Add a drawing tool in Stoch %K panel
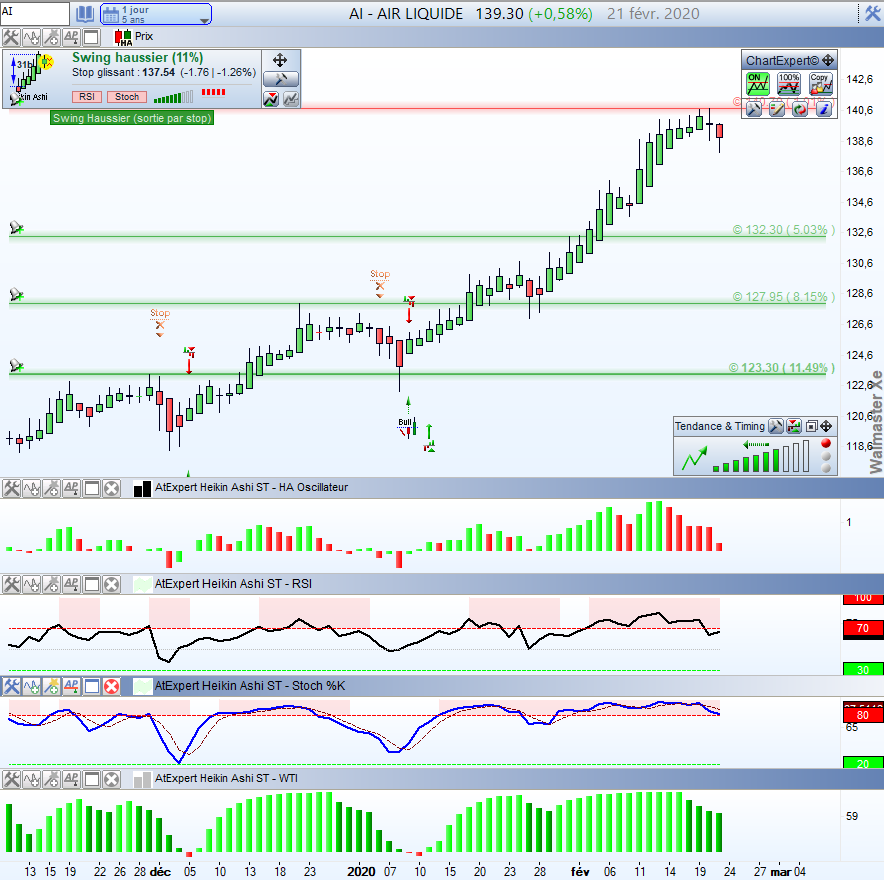 pos(51,686)
